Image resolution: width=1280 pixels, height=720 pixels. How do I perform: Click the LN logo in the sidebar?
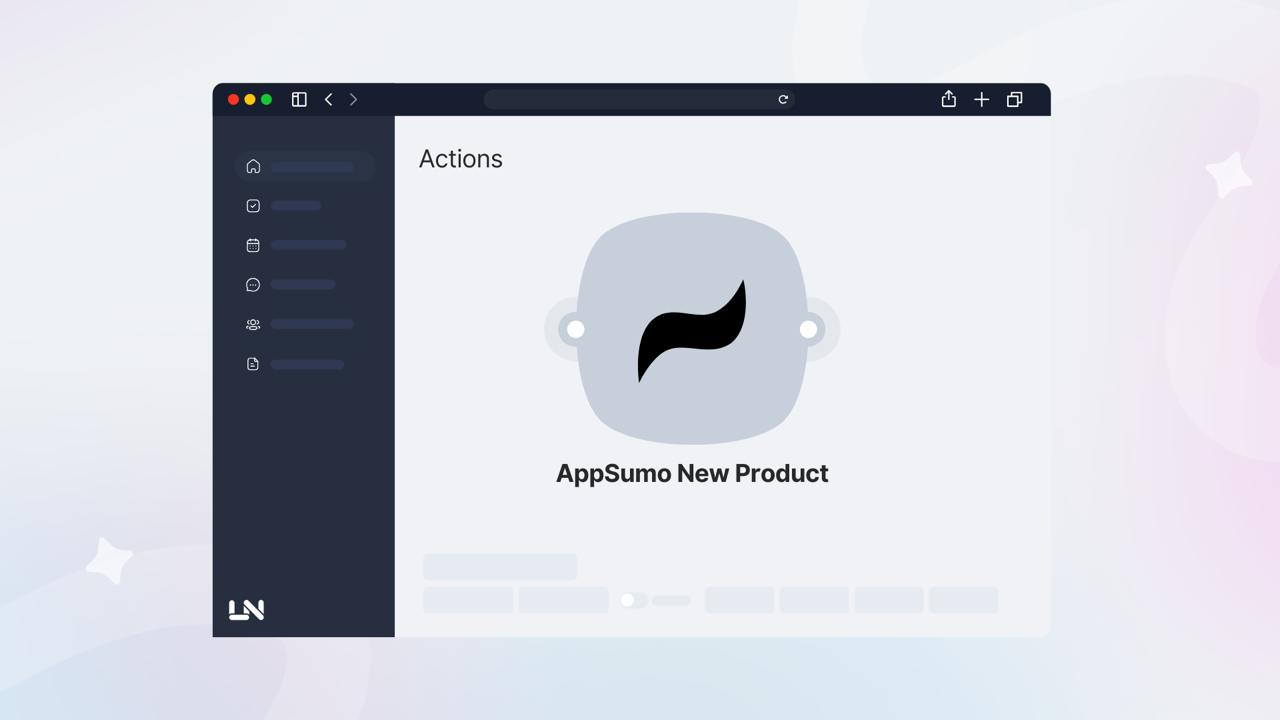pos(246,610)
